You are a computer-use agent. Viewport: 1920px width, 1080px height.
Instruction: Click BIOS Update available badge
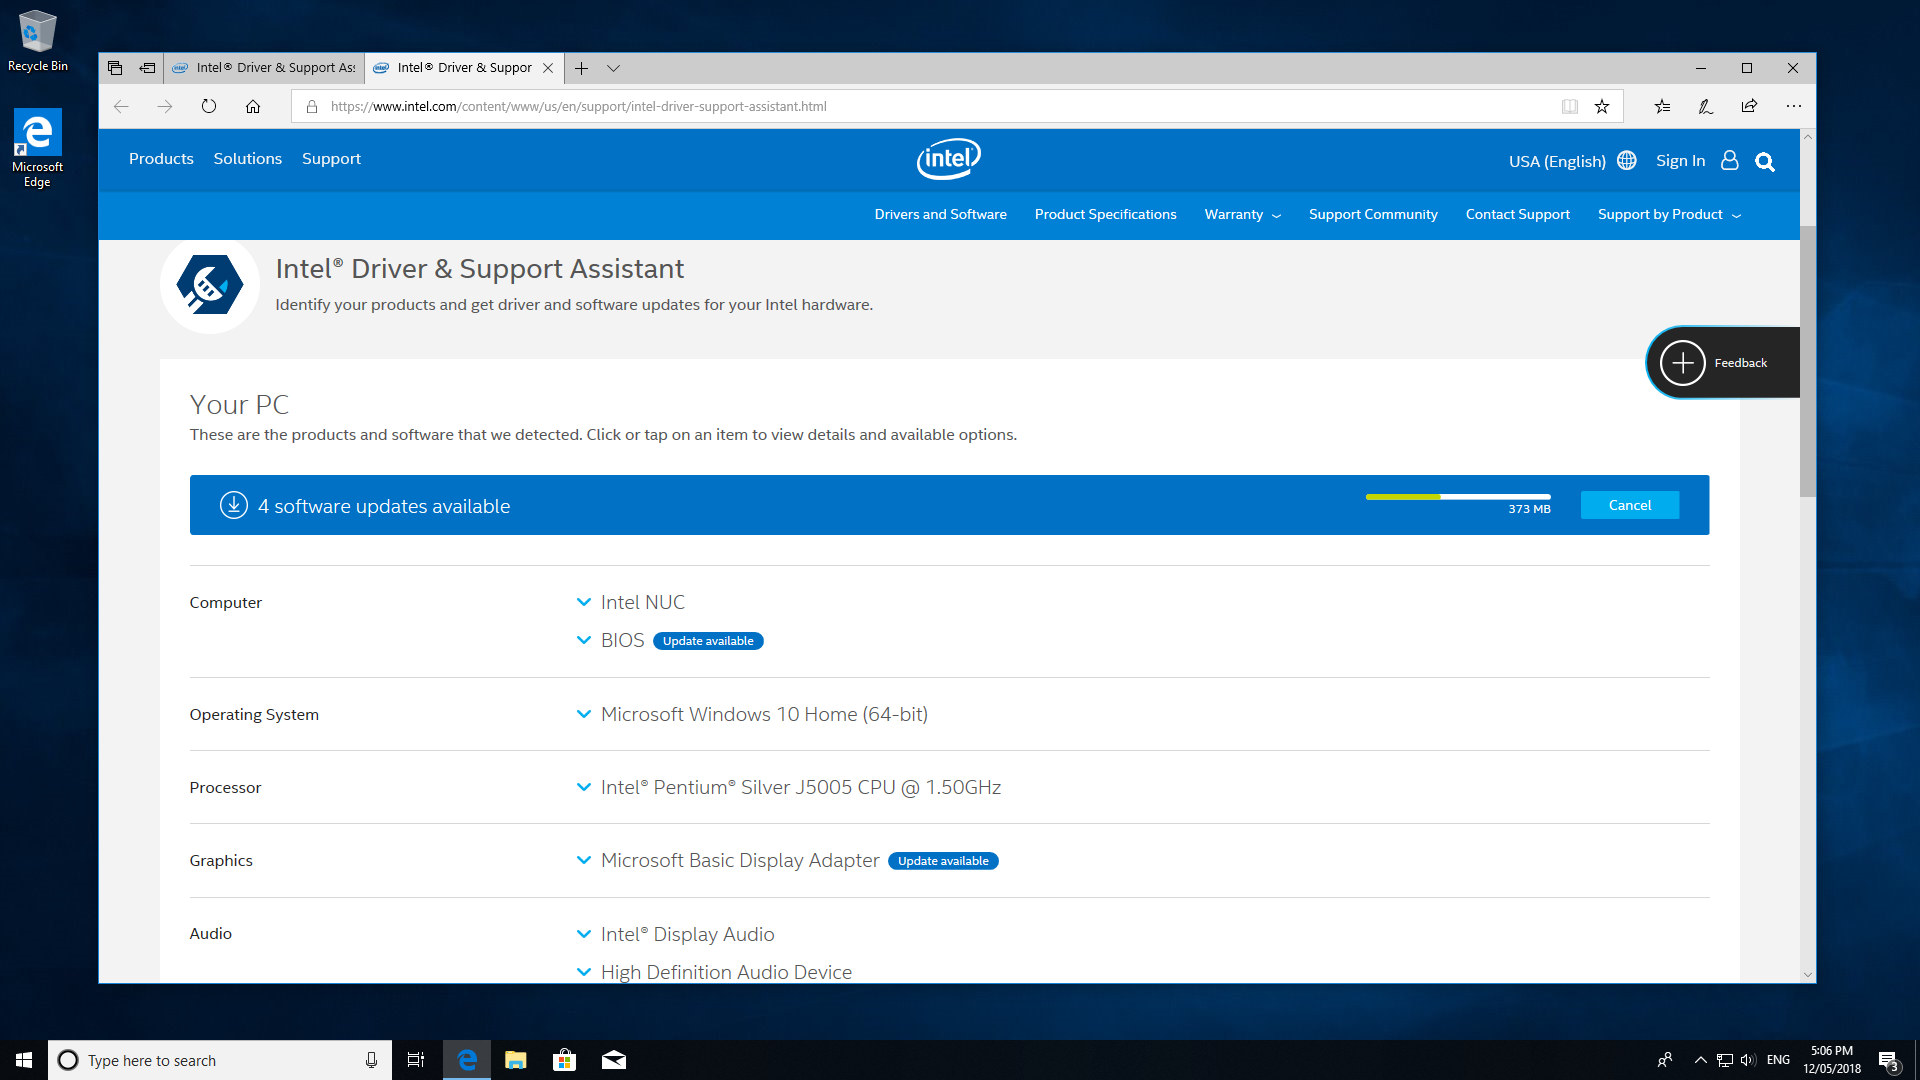[708, 641]
